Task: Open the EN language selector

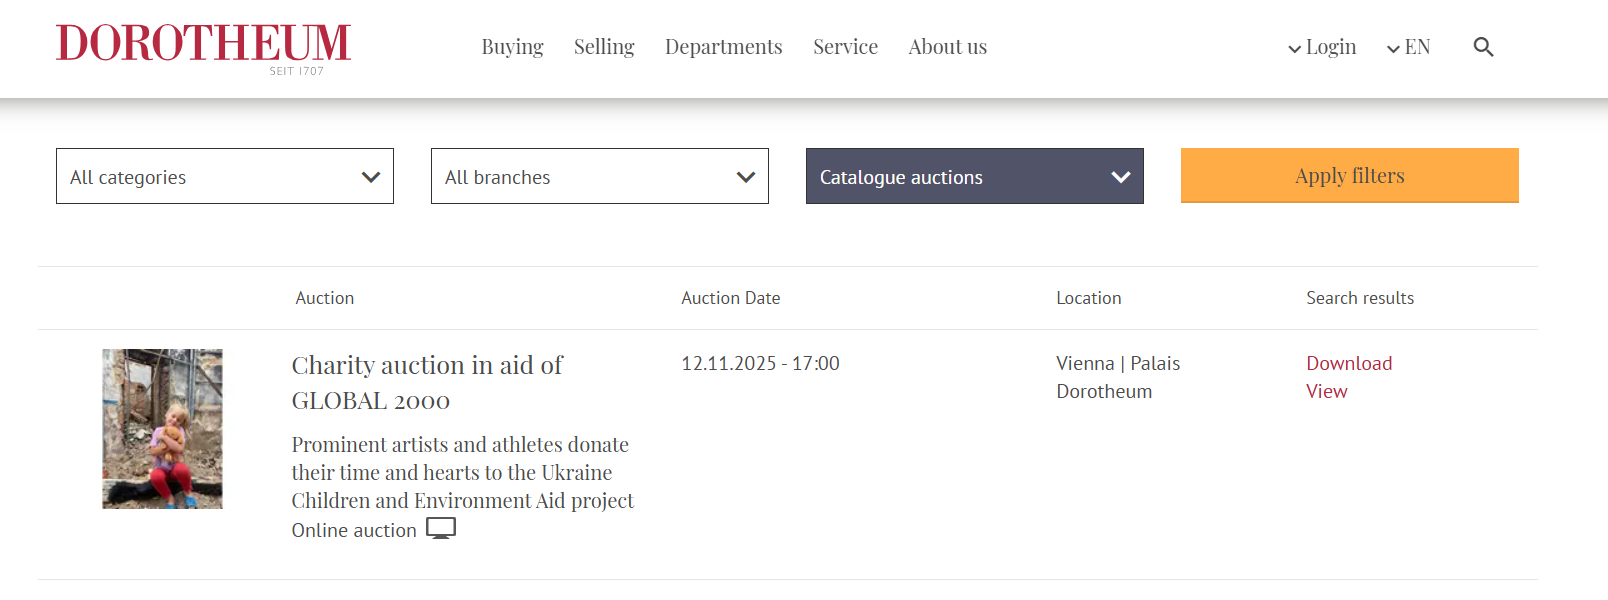Action: 1409,47
